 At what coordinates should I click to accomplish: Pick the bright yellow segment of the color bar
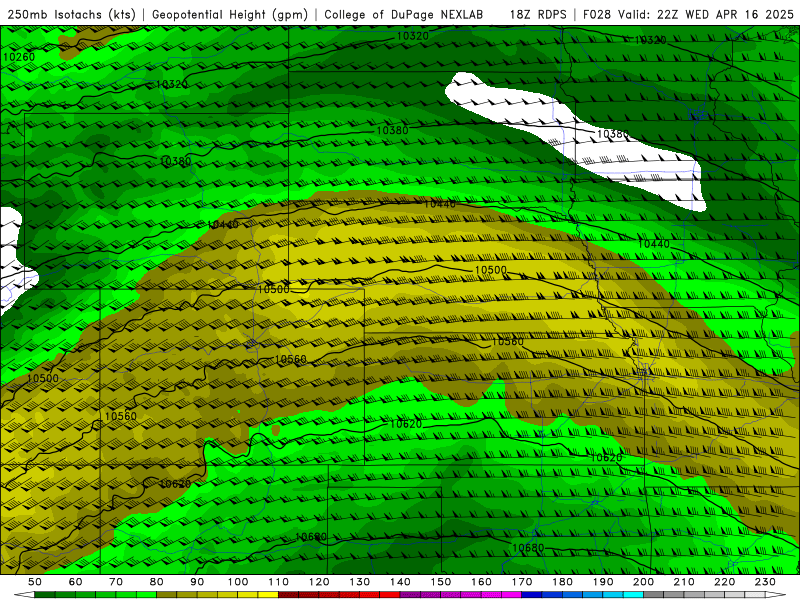tap(268, 594)
